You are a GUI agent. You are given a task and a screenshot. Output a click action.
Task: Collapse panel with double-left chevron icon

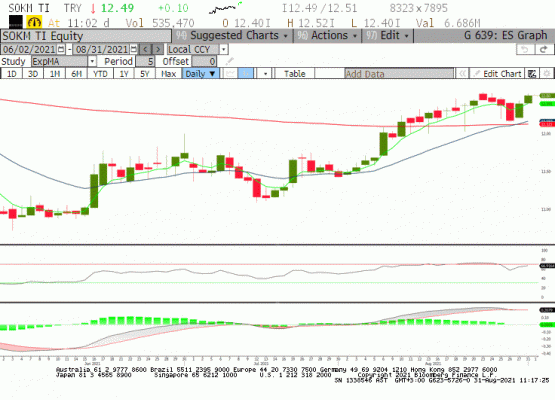click(462, 74)
